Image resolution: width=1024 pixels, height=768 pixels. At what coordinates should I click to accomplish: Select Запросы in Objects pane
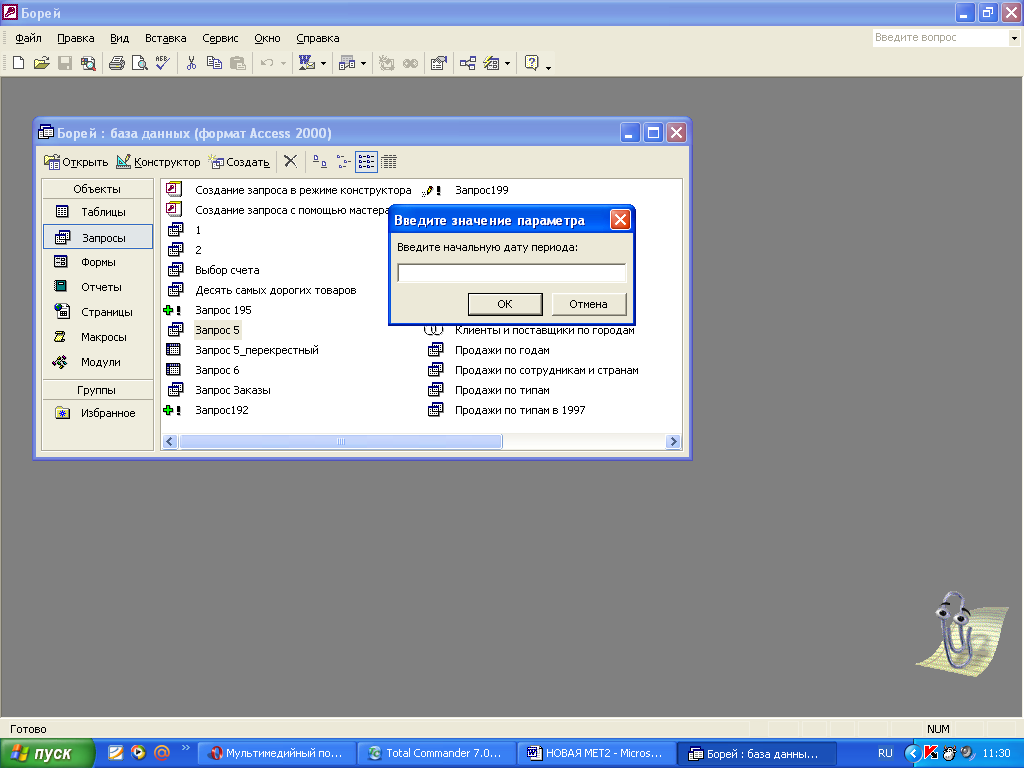pos(98,237)
